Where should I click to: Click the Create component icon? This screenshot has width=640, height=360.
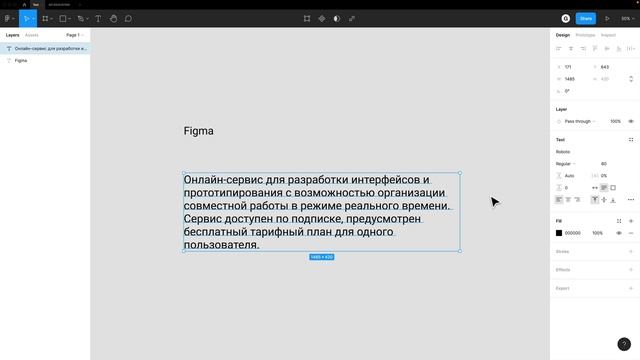(x=322, y=18)
